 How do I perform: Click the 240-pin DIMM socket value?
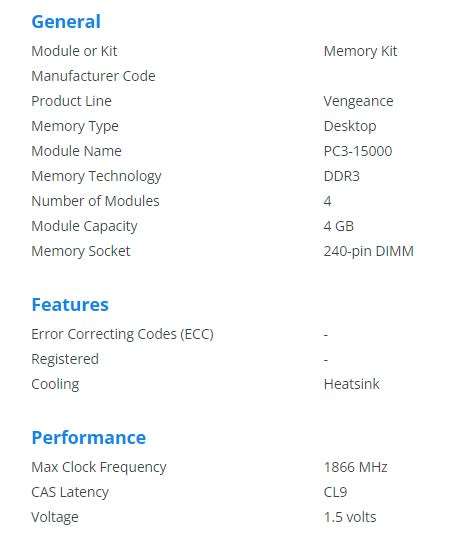(369, 251)
